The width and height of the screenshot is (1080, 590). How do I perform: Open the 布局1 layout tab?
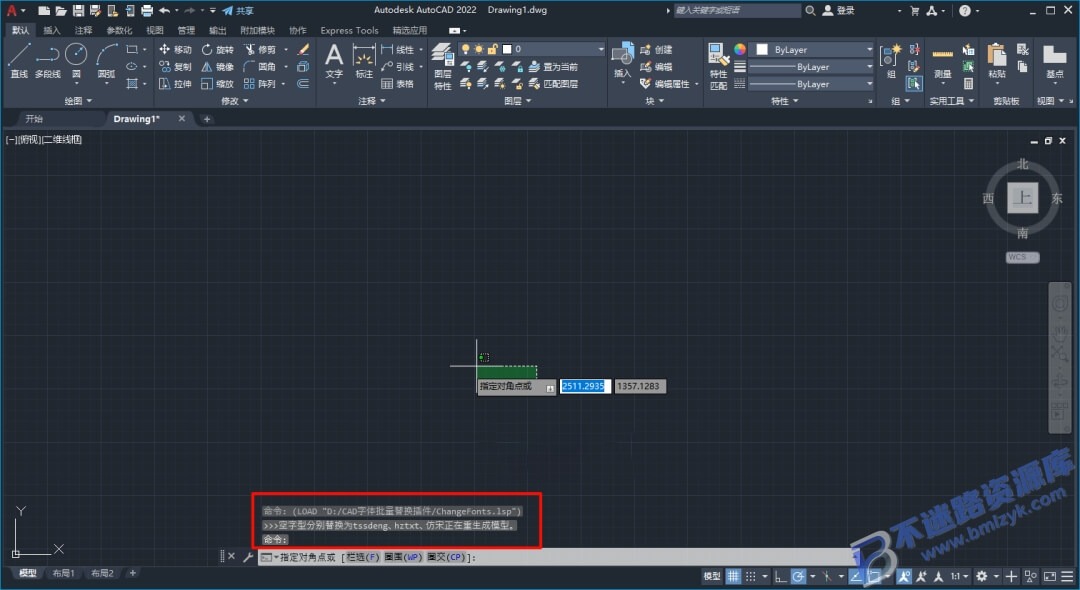pyautogui.click(x=63, y=573)
